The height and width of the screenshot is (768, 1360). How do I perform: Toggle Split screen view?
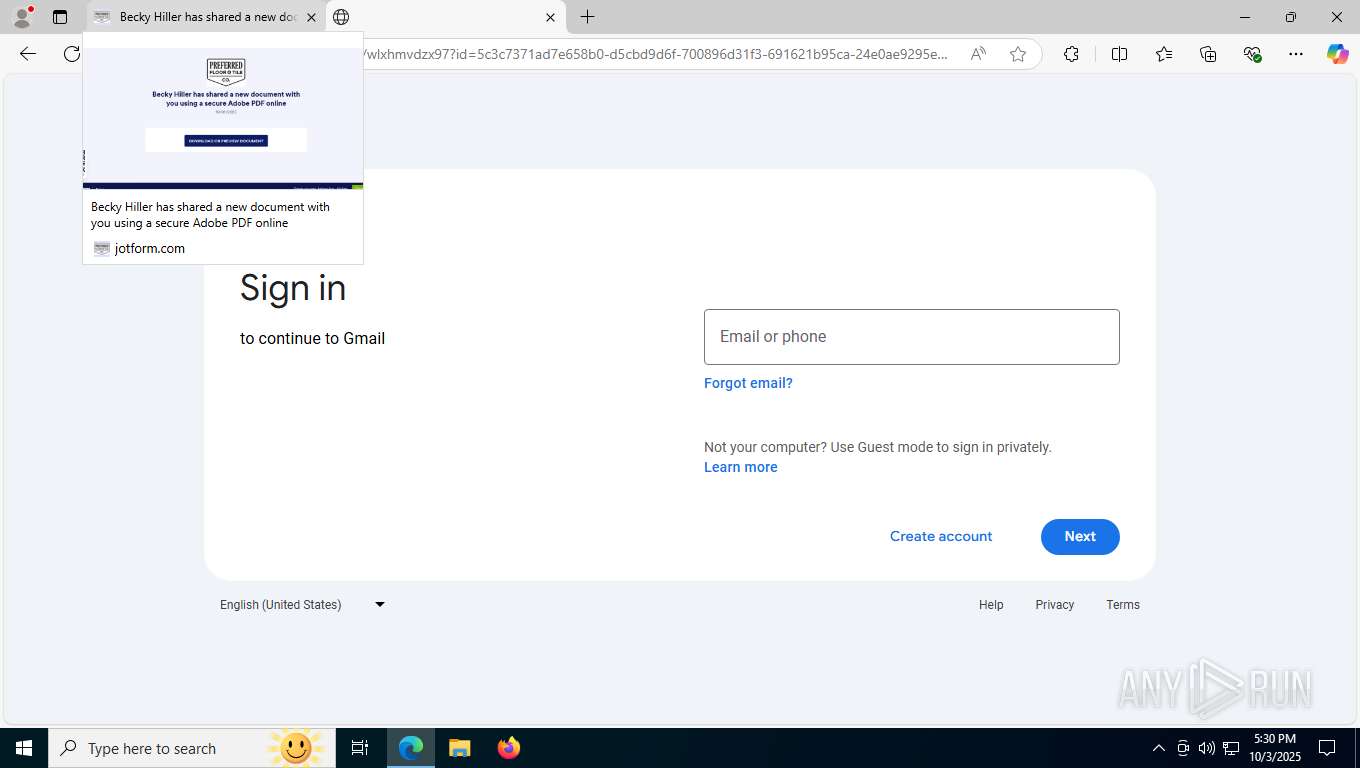(1120, 54)
